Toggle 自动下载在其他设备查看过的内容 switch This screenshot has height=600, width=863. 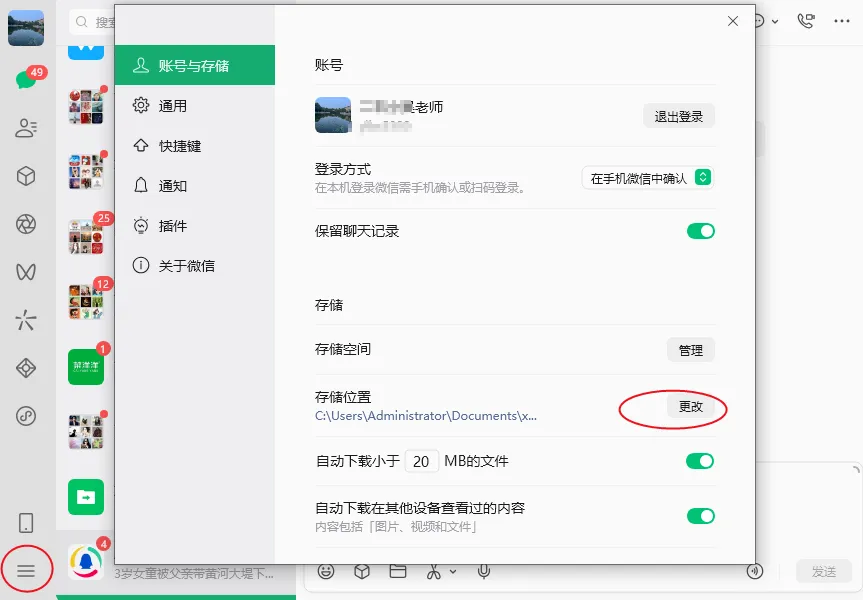(700, 516)
